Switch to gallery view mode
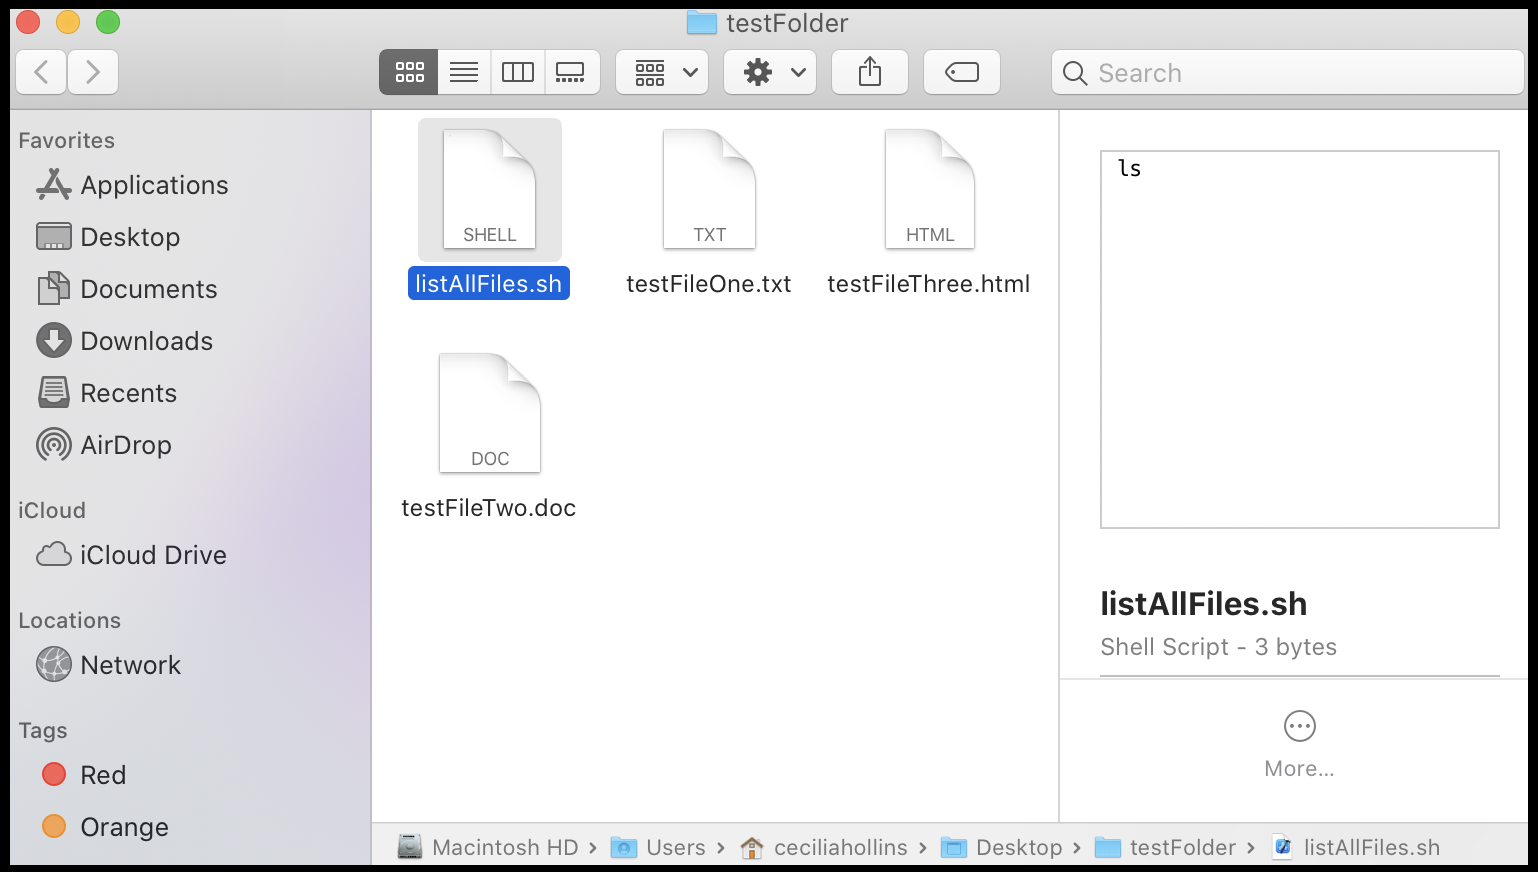Viewport: 1538px width, 872px height. [x=571, y=72]
